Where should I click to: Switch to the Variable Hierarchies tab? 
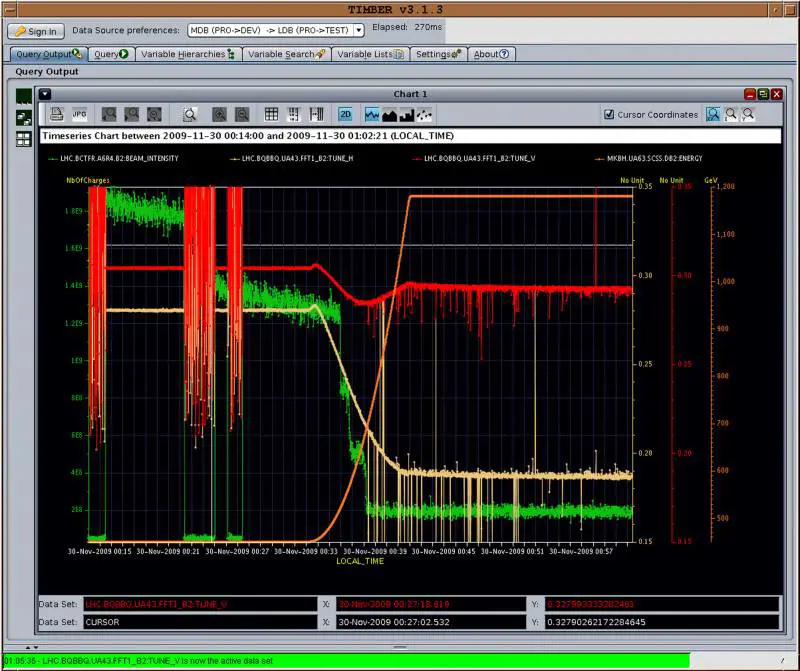(188, 54)
